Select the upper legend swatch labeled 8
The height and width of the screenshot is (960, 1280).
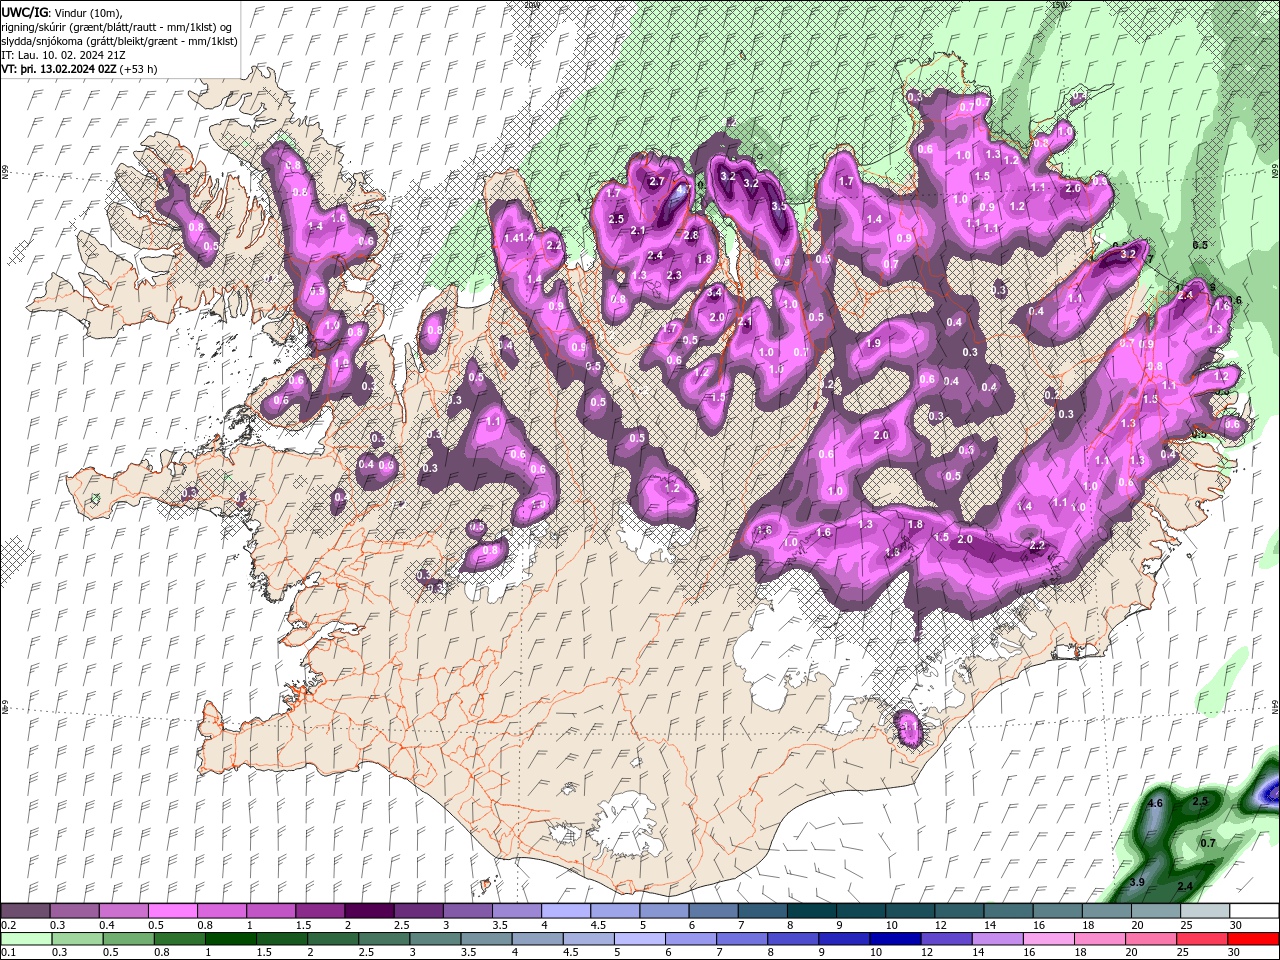(810, 911)
